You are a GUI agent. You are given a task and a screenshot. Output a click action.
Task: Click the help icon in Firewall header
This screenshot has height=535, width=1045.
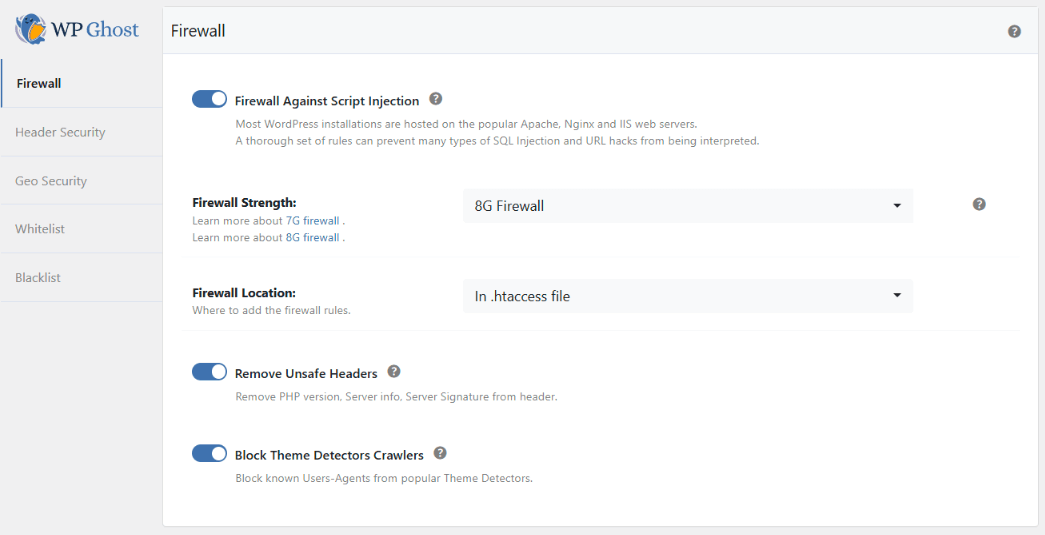(1014, 31)
